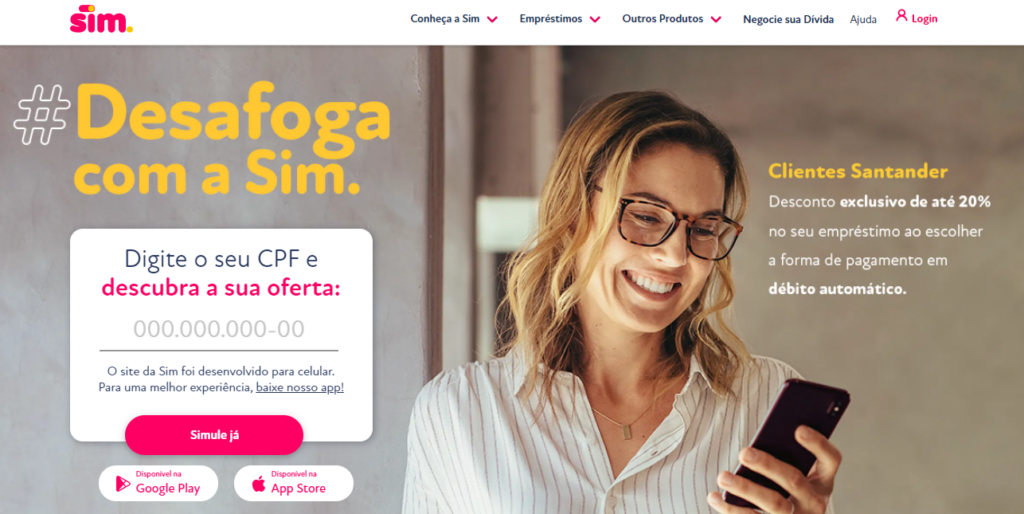Viewport: 1024px width, 514px height.
Task: Click the #Desafoga com a Sim headline
Action: 202,140
